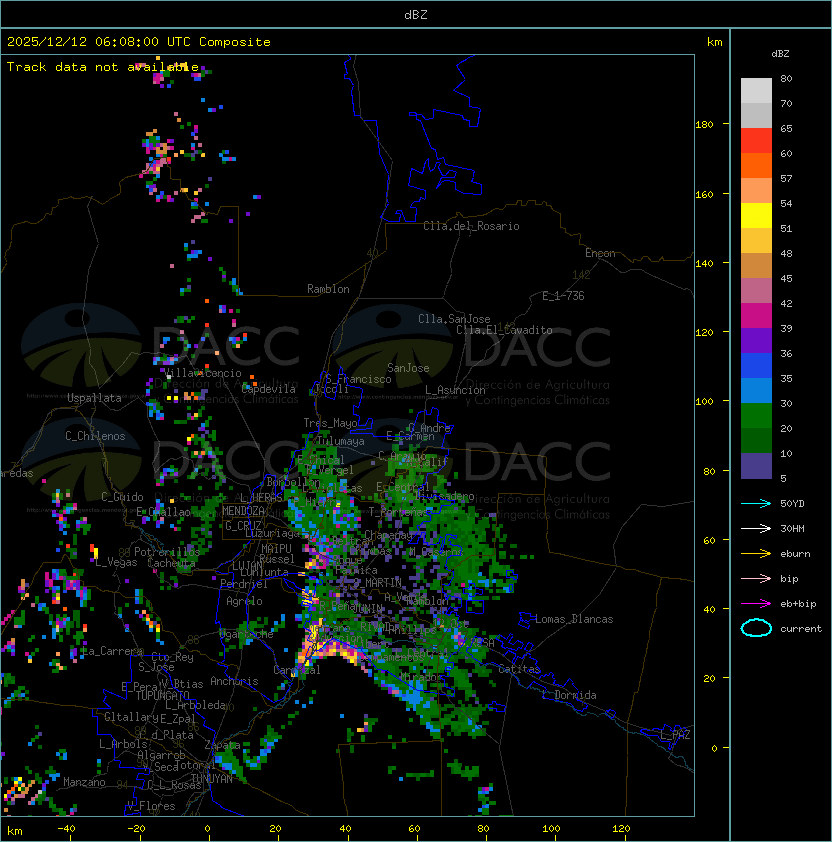832x842 pixels.
Task: Click the 'Capdevila' place label
Action: coord(268,389)
